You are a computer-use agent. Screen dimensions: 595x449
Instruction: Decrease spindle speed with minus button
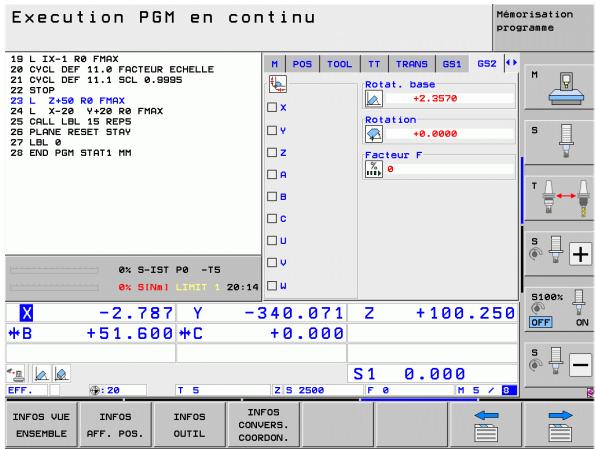point(580,365)
